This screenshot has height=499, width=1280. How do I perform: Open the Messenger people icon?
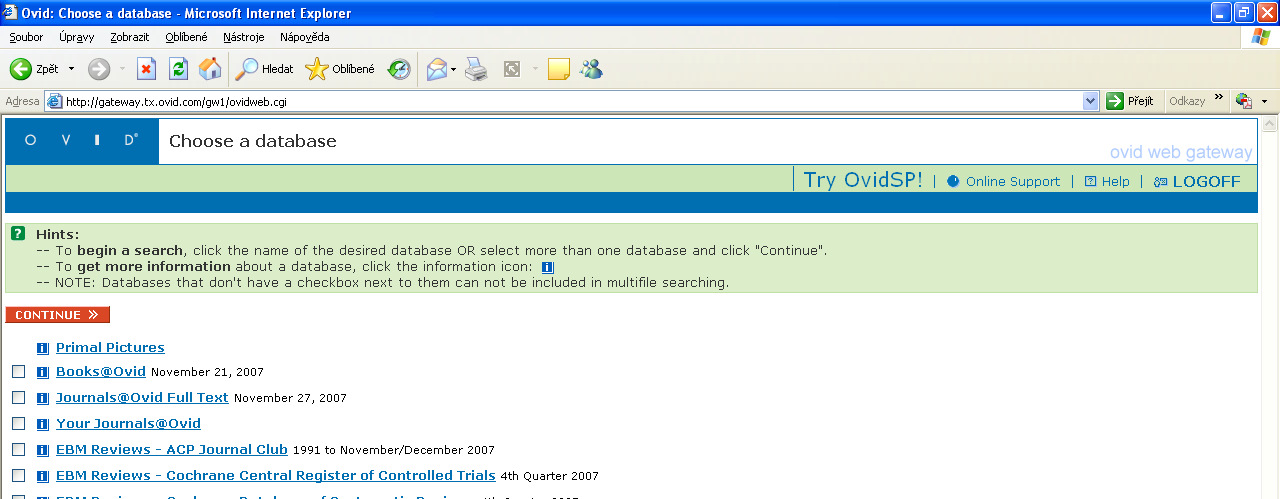pos(591,69)
